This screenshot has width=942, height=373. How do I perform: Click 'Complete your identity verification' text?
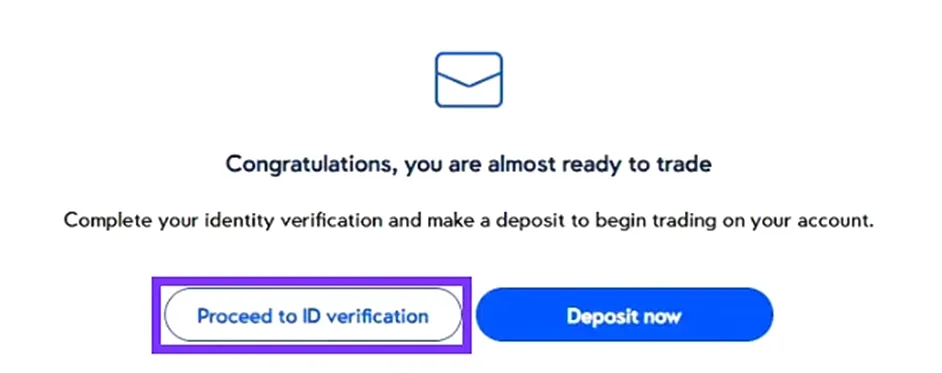pyautogui.click(x=223, y=220)
